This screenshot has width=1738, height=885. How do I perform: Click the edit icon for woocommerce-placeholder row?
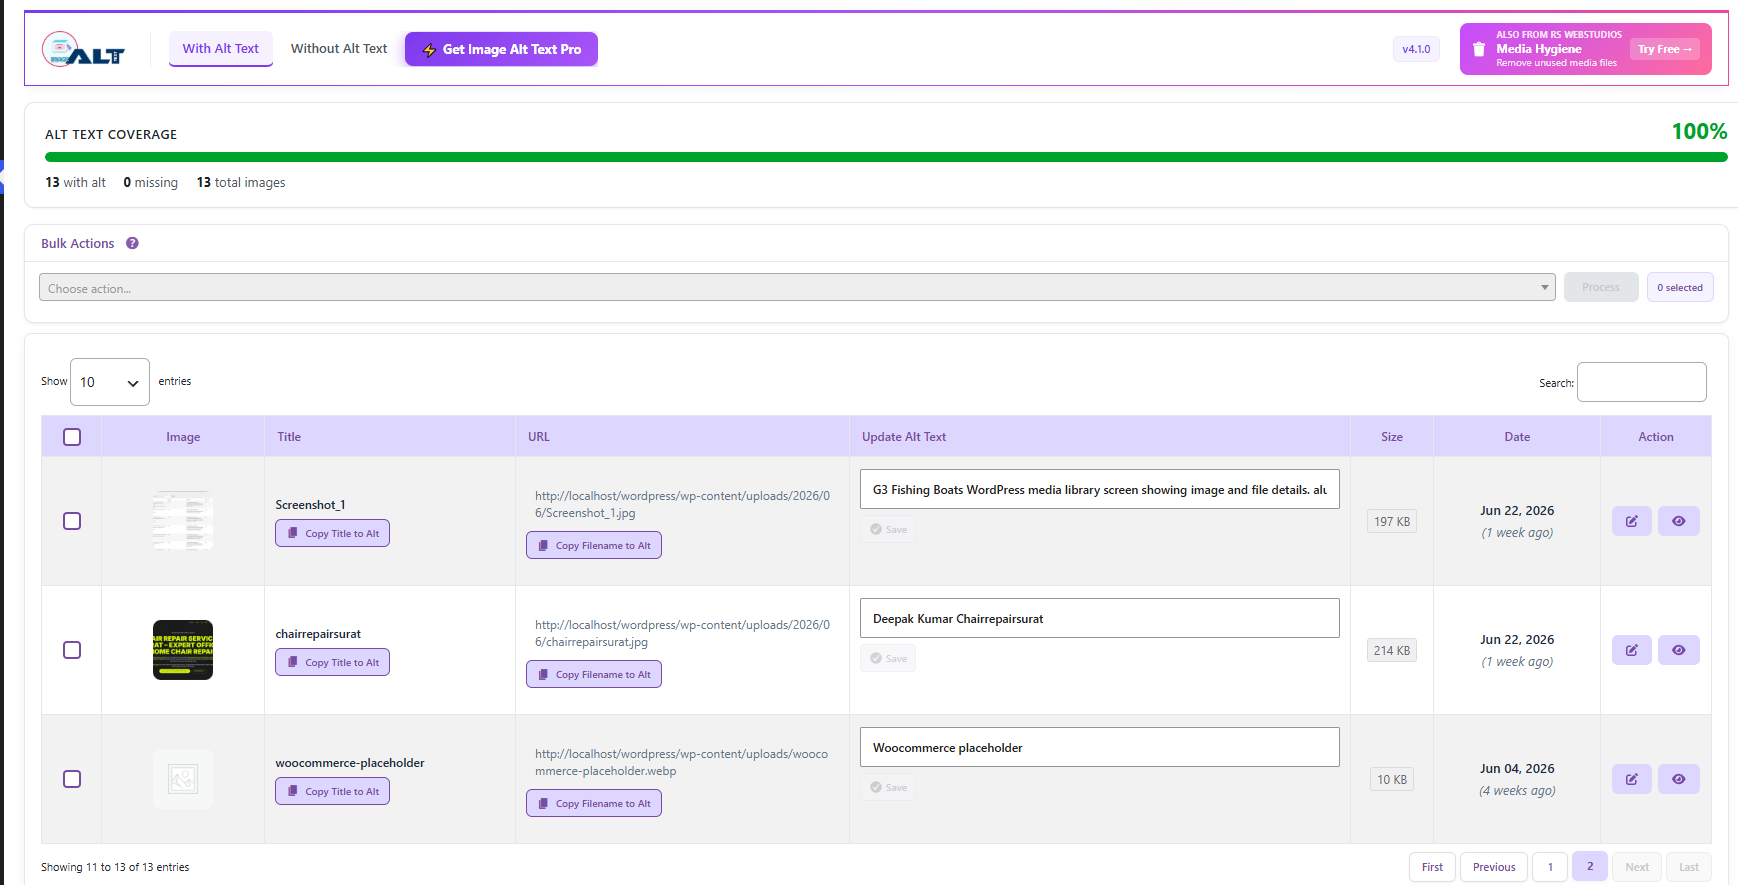pos(1631,779)
